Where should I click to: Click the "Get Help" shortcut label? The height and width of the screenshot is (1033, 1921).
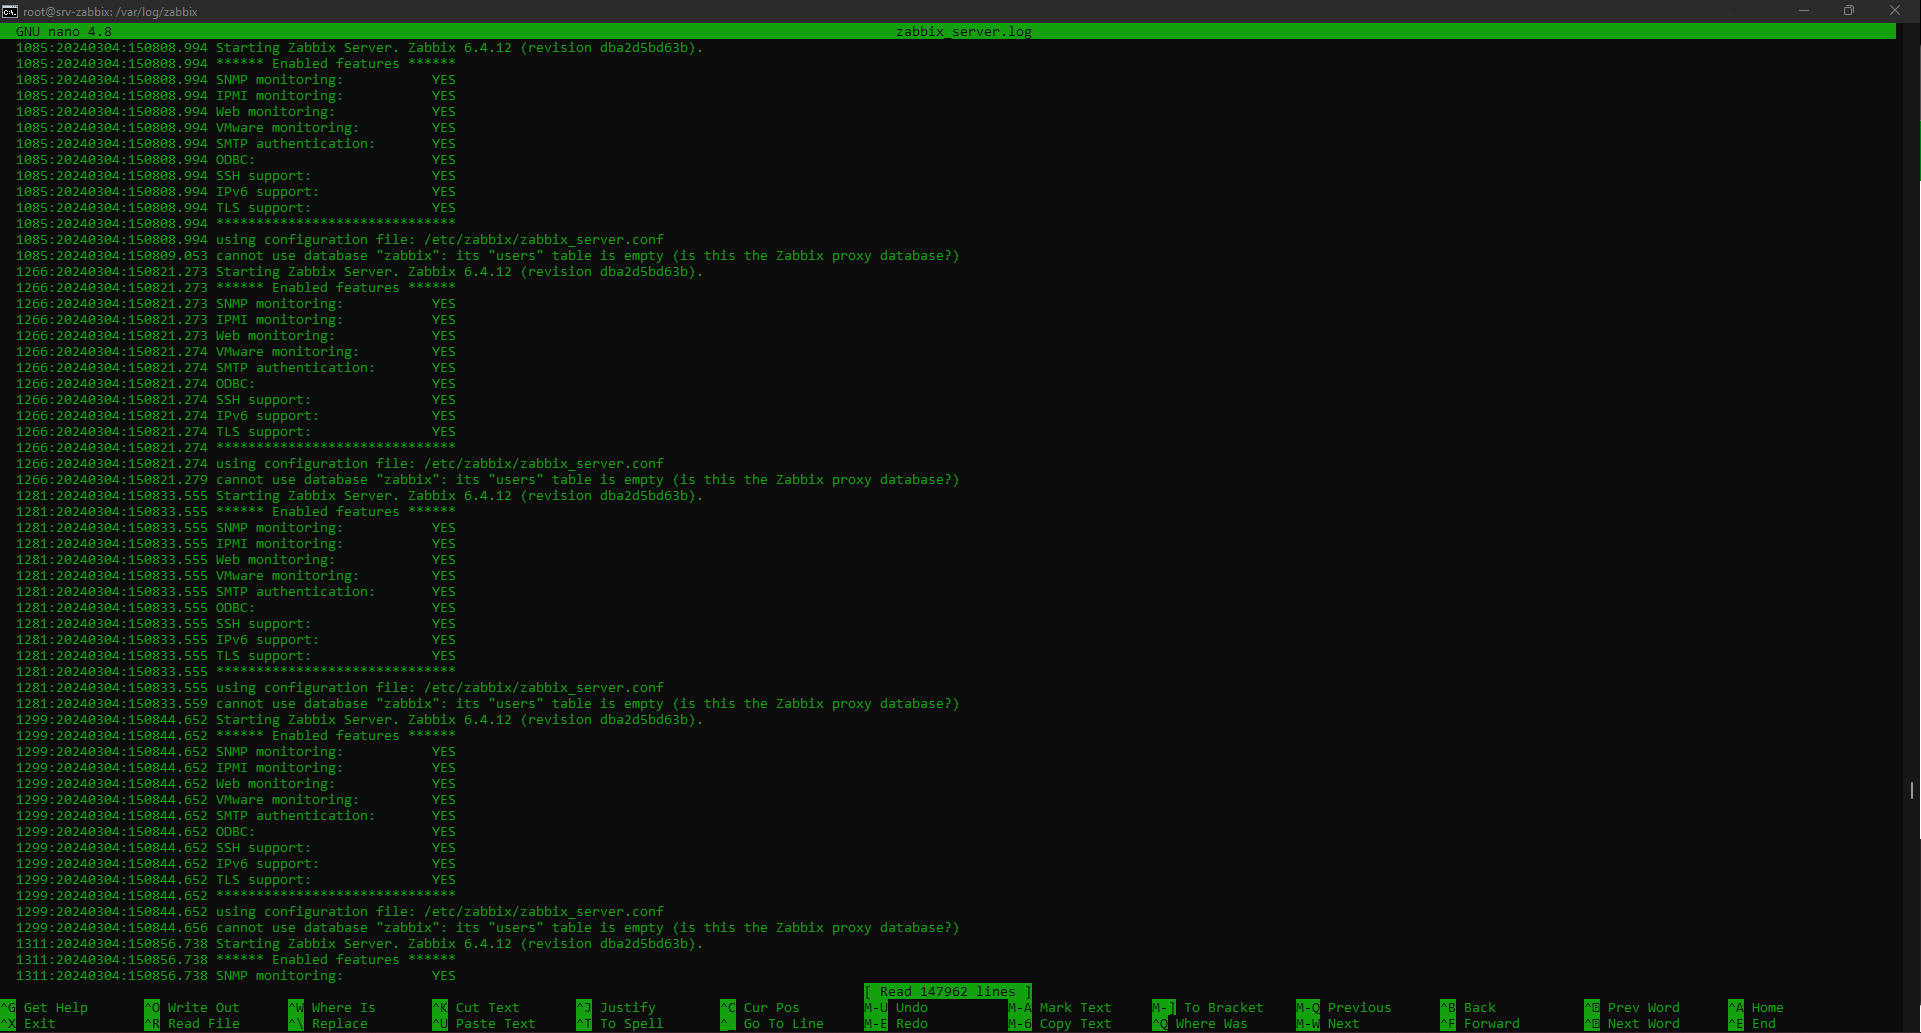click(56, 1008)
